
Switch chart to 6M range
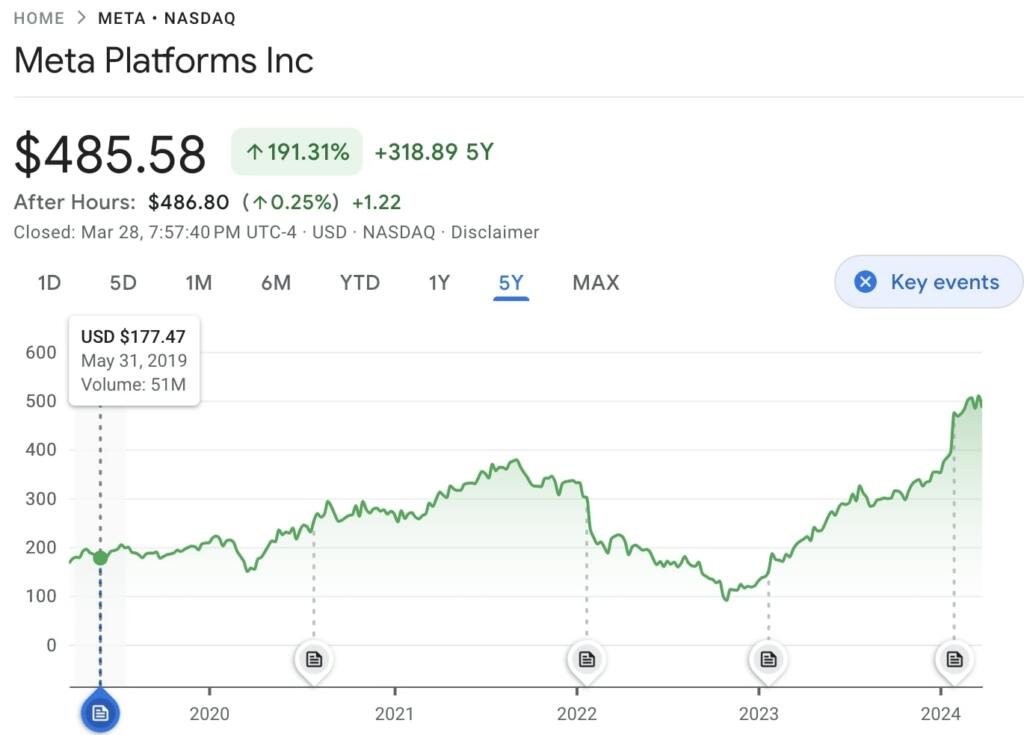276,283
